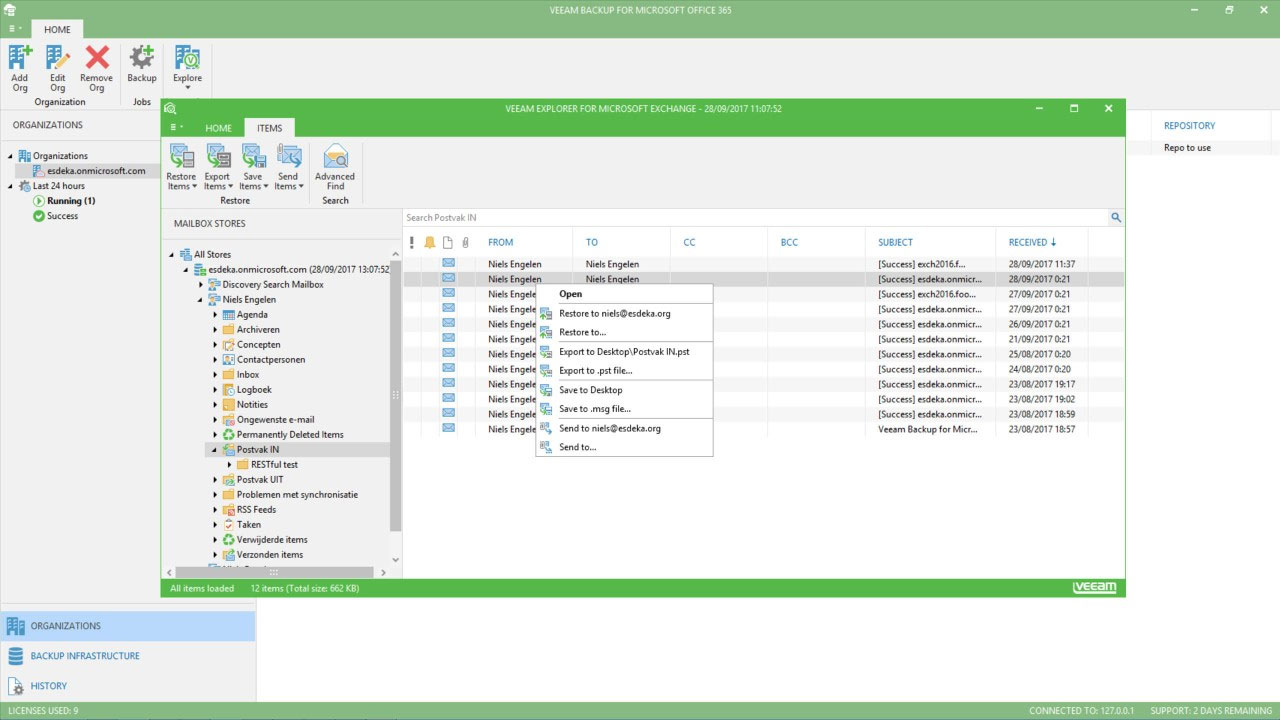Image resolution: width=1280 pixels, height=720 pixels.
Task: Click Restore Items in Explorer ribbon
Action: (x=181, y=166)
